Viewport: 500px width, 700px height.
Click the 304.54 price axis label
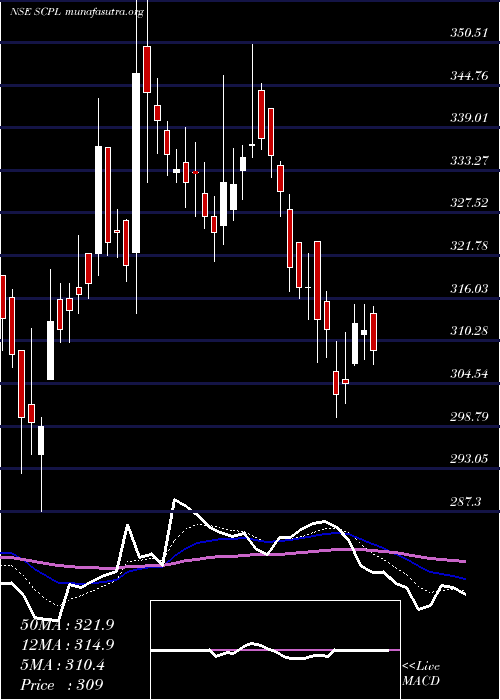468,374
